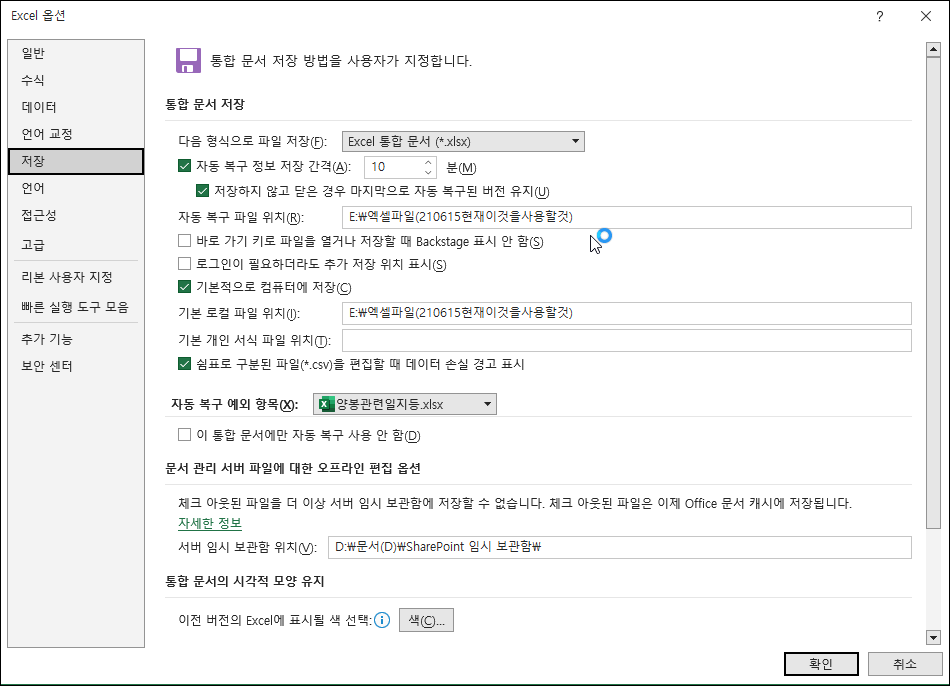Open the 자세한 정보 link
This screenshot has width=950, height=686.
(x=210, y=523)
